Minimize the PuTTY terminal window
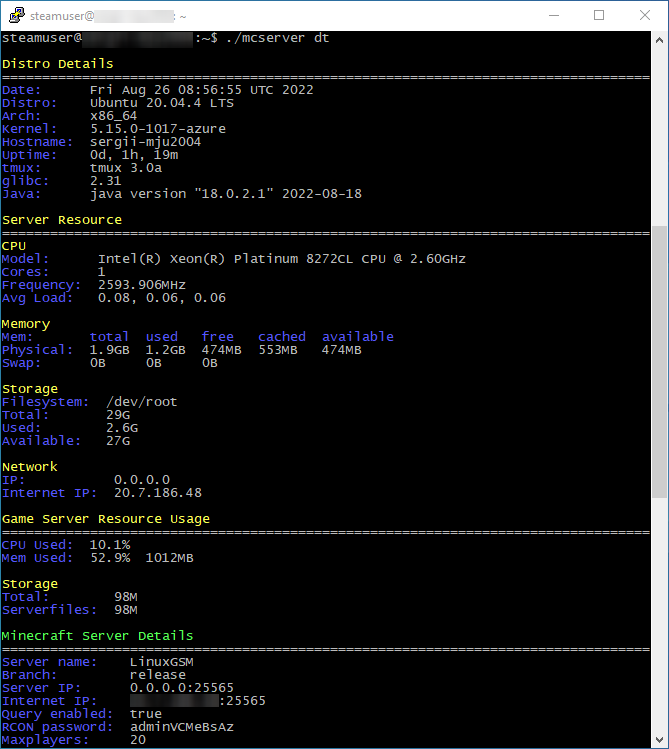 click(554, 15)
